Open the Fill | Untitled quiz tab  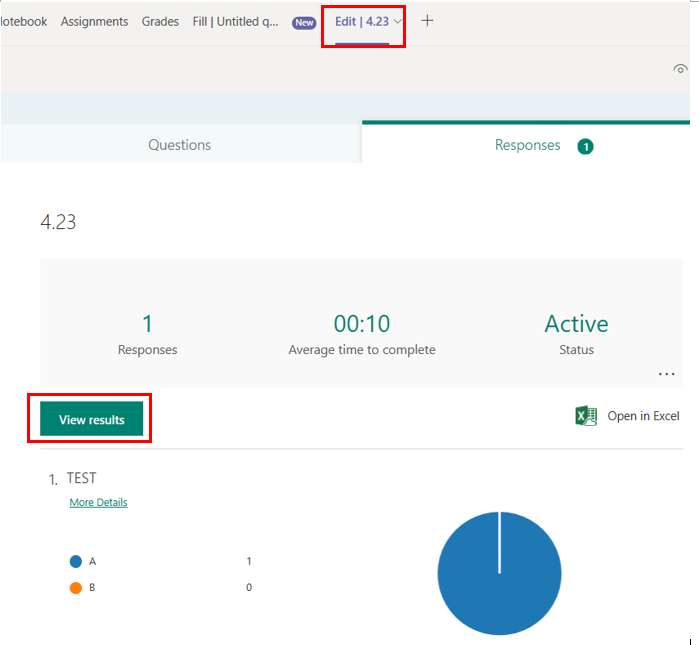tap(235, 21)
